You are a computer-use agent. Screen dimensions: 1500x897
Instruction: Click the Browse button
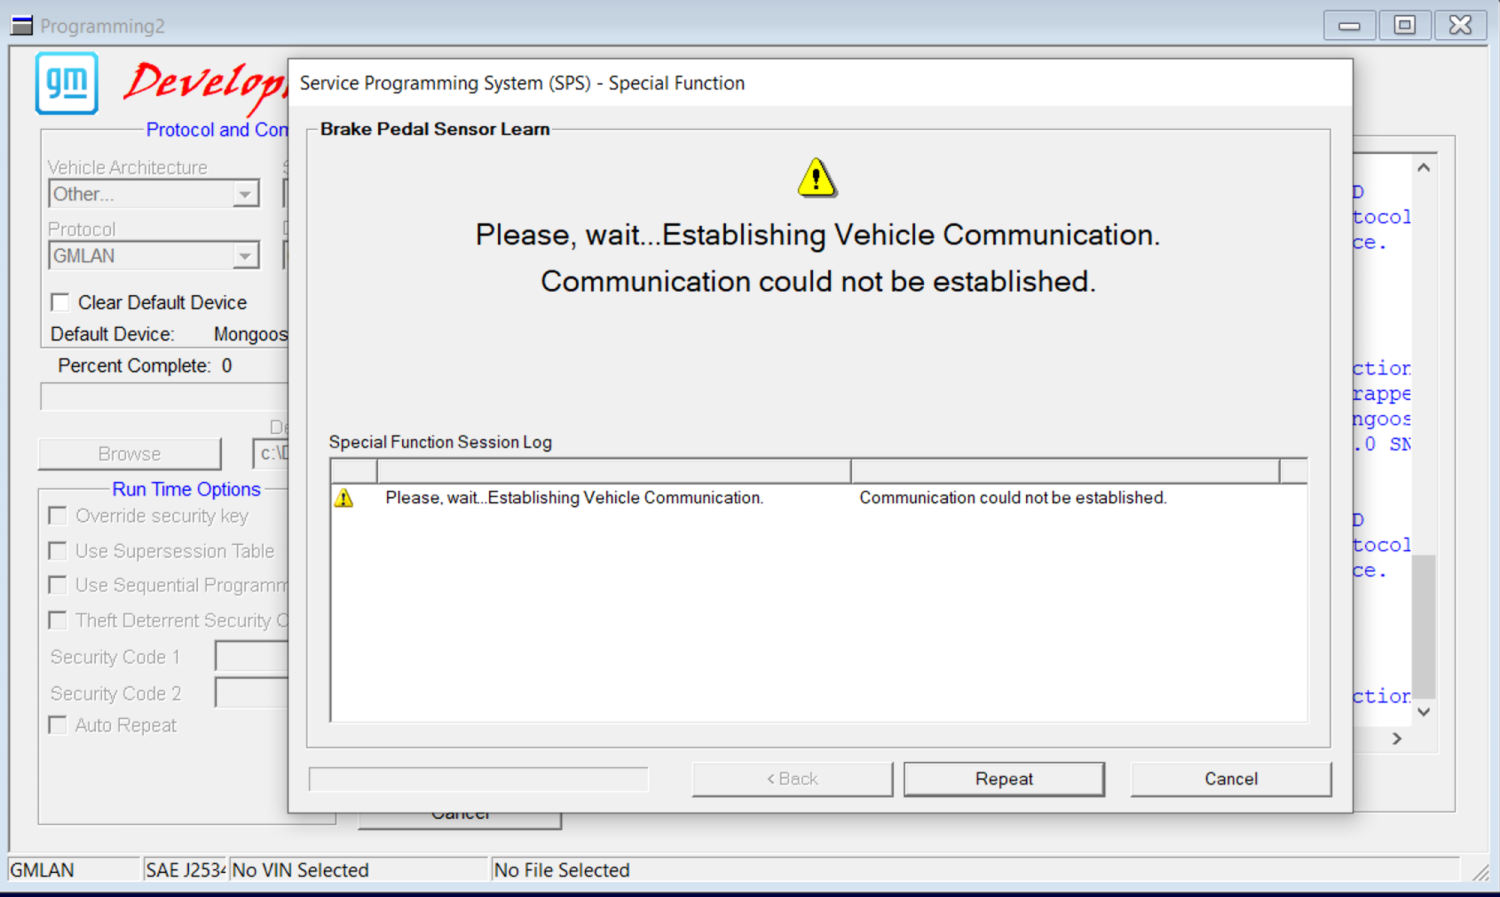[129, 454]
